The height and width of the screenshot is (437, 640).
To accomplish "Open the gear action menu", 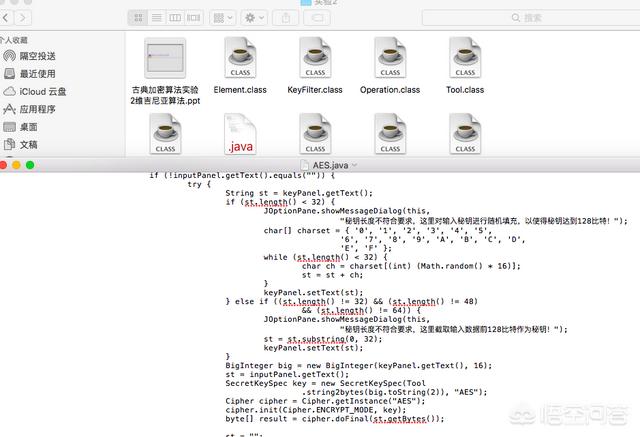I will point(254,18).
